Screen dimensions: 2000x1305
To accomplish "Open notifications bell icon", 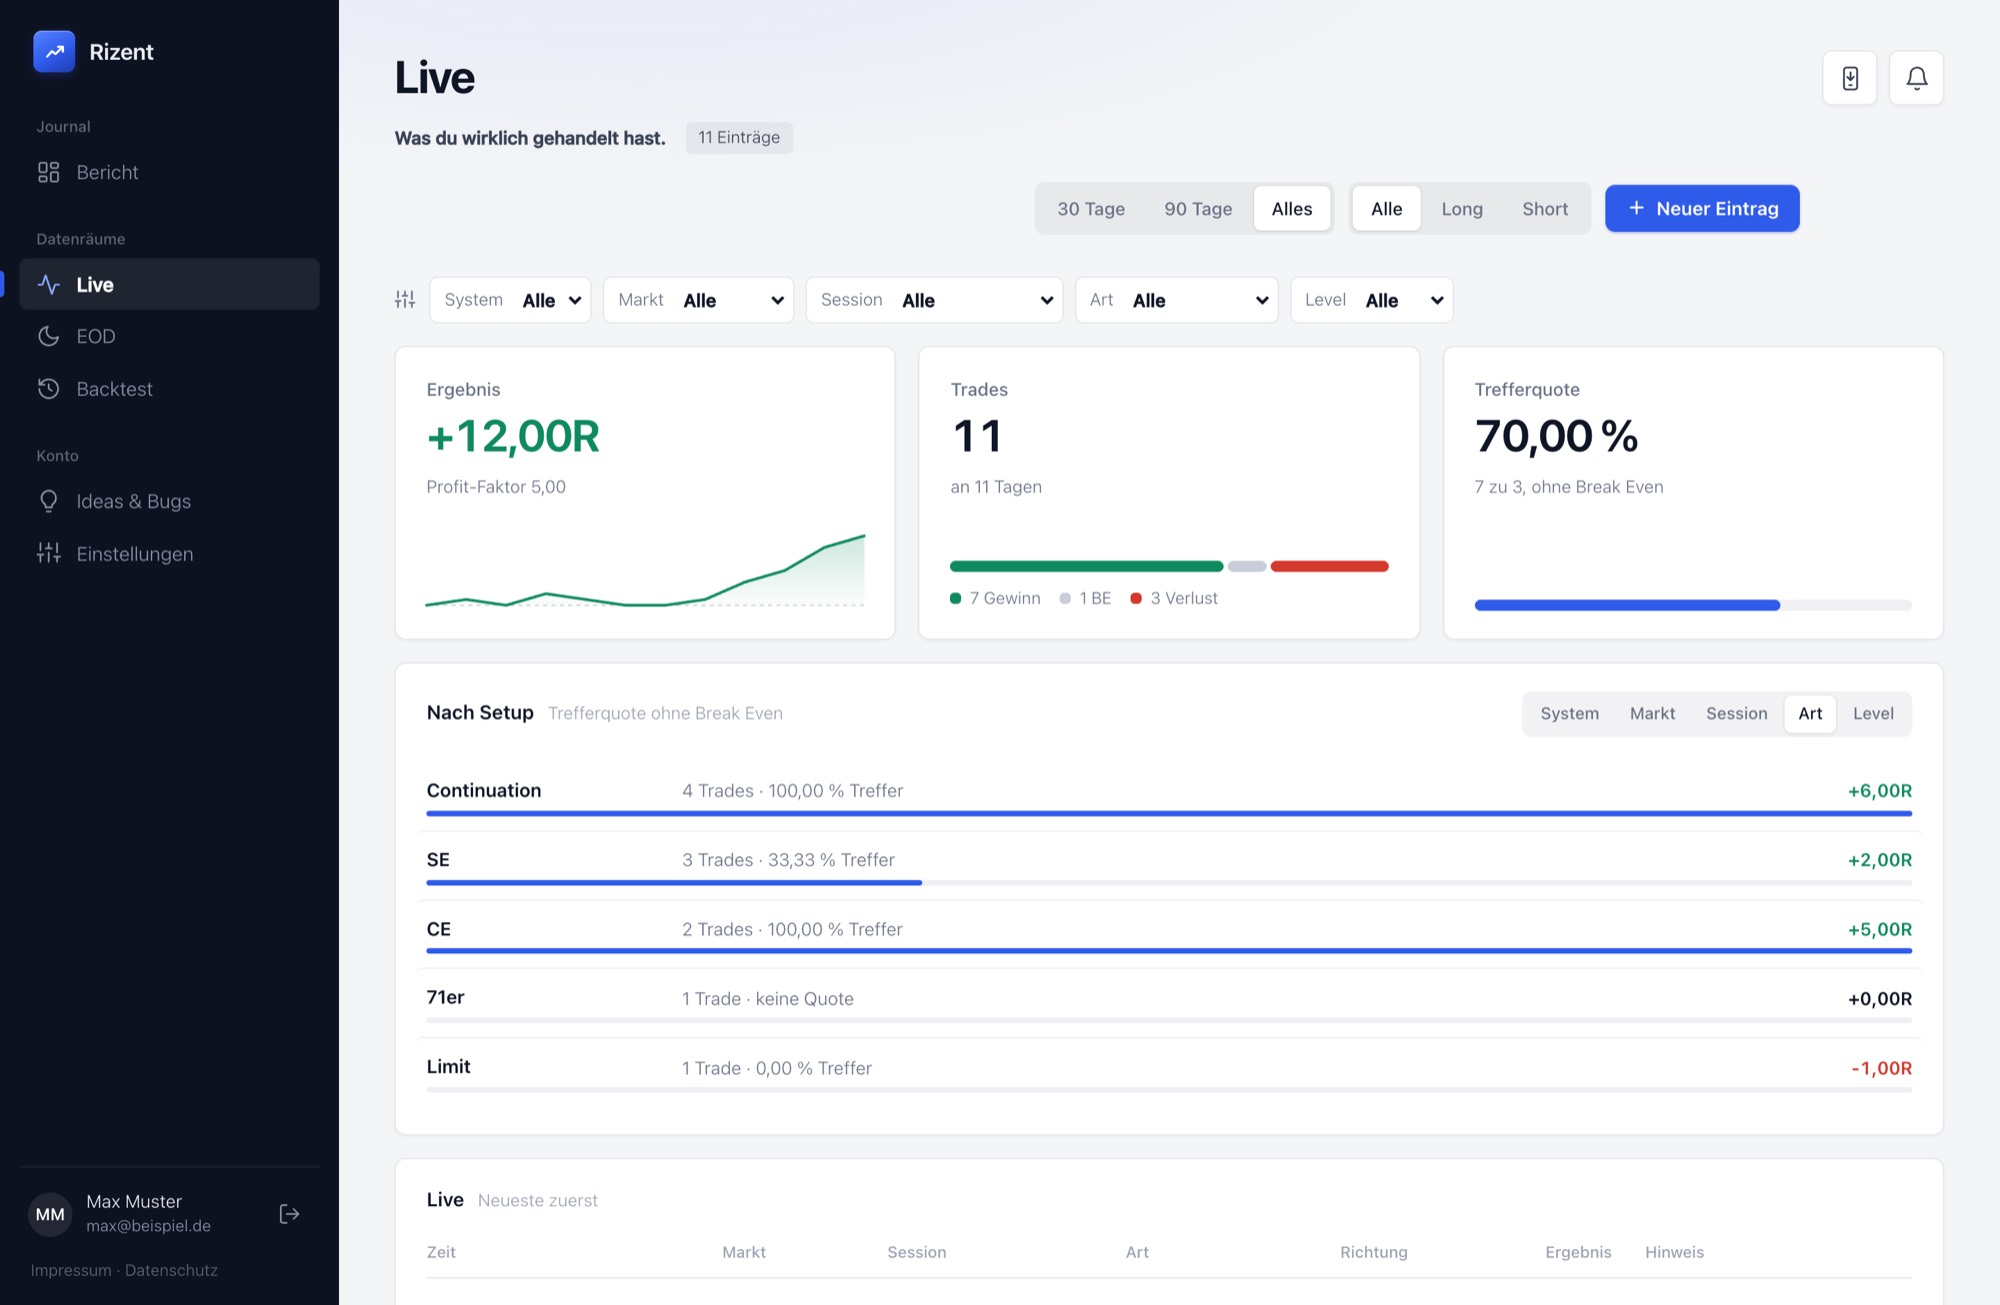I will point(1916,78).
